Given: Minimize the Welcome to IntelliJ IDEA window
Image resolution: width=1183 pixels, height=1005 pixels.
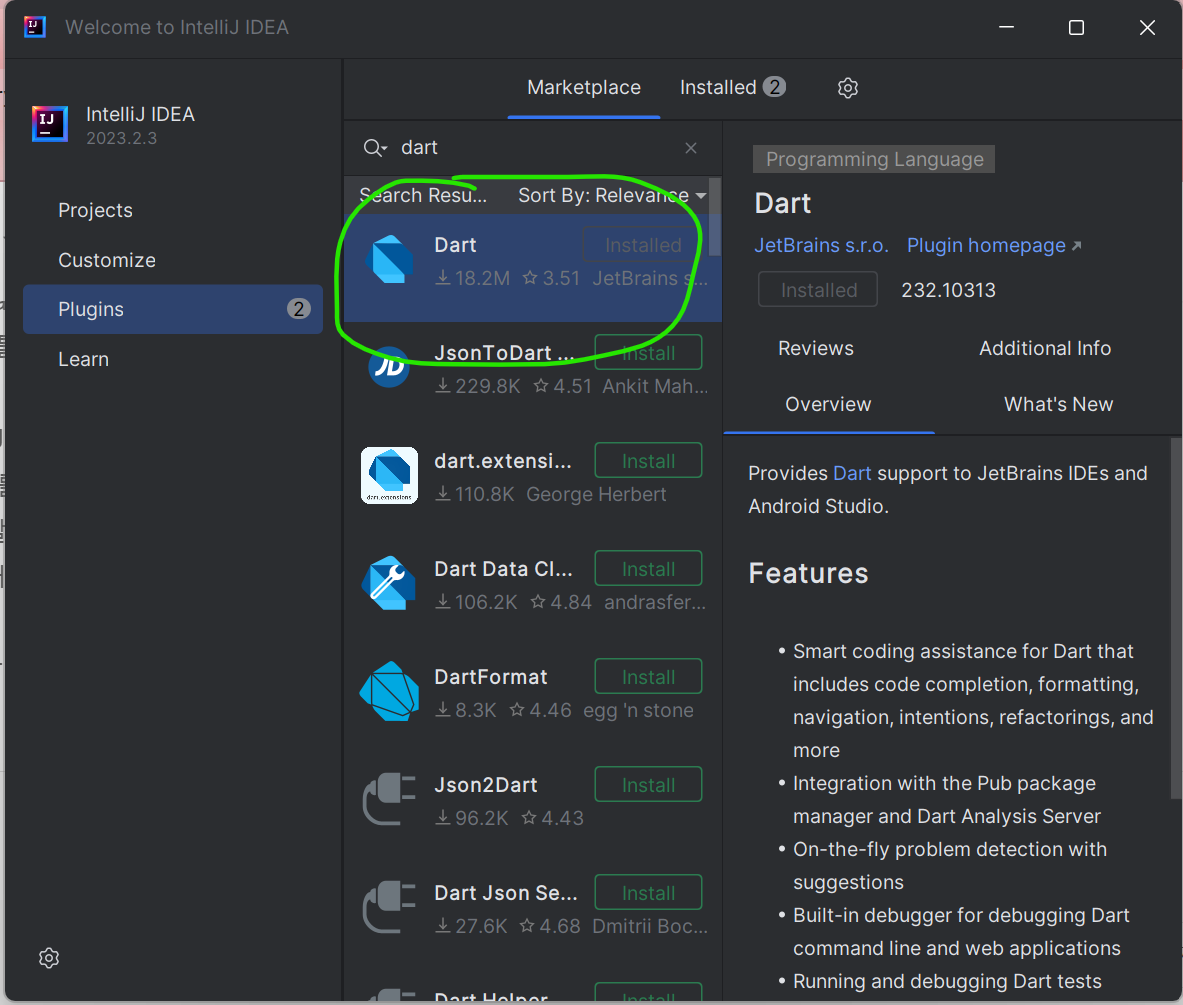Looking at the screenshot, I should [x=1006, y=28].
